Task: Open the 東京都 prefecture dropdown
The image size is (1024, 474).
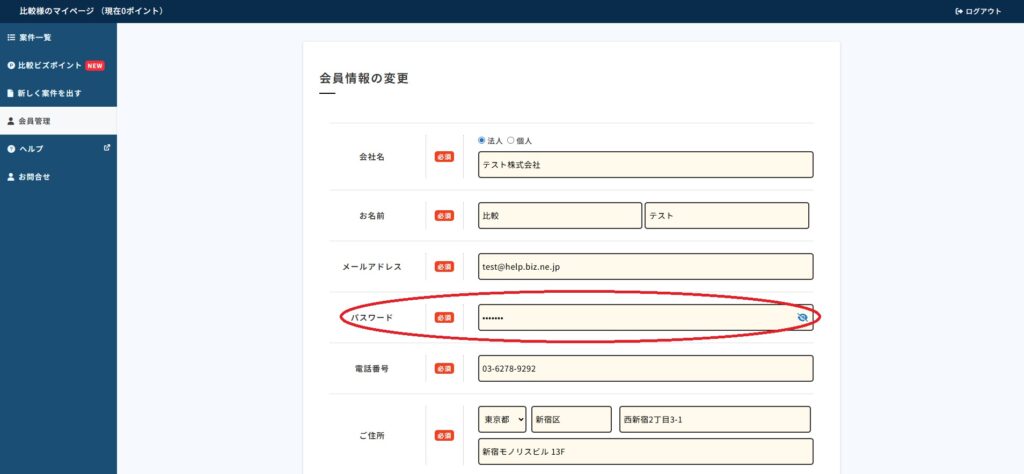Action: point(502,419)
